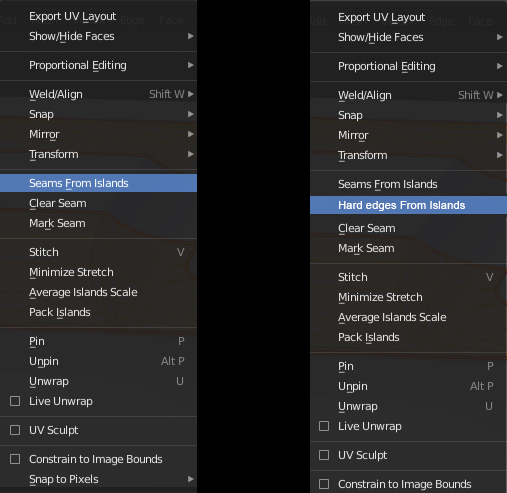Screen dimensions: 507x493
Task: Click Export UV Layout in left menu
Action: [98, 16]
